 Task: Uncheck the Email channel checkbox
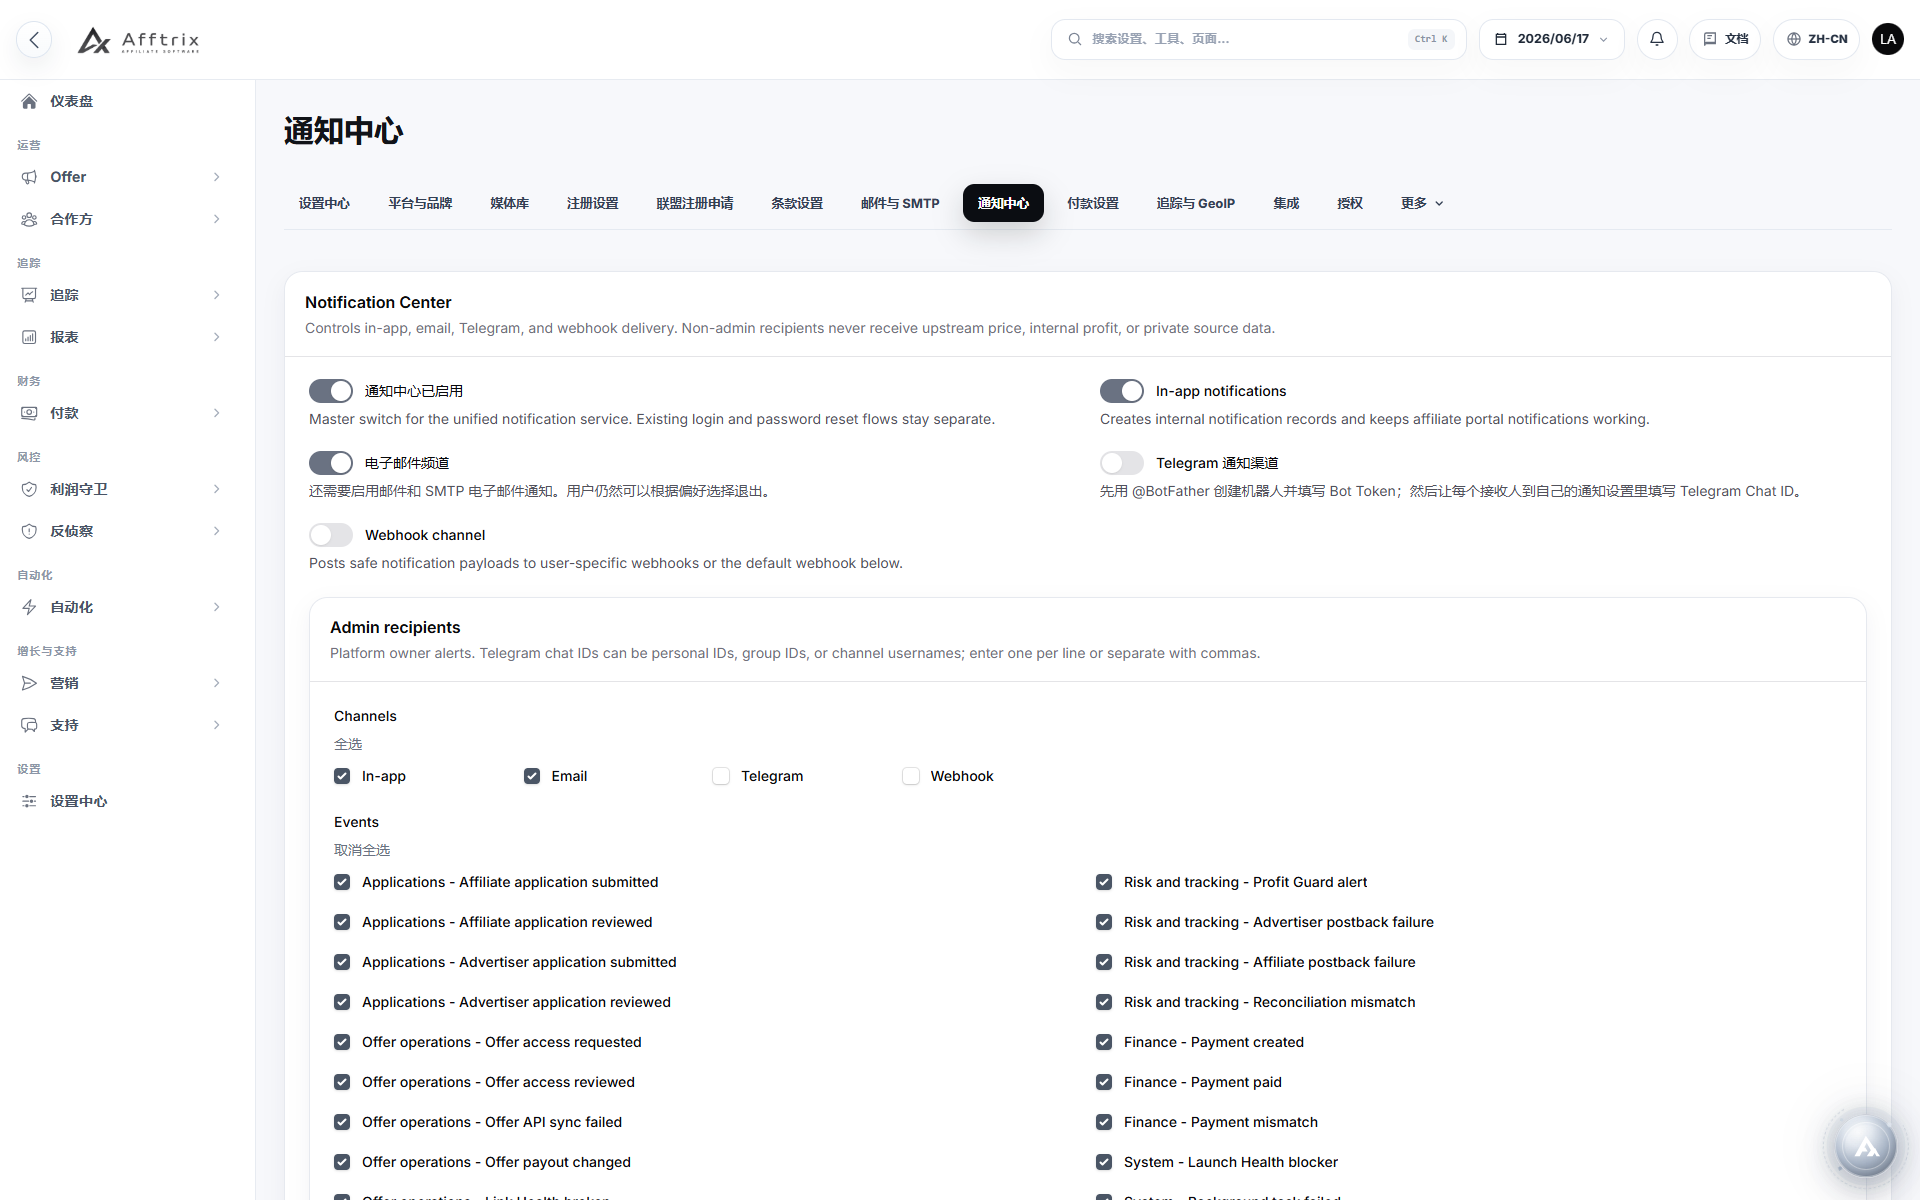pos(532,776)
